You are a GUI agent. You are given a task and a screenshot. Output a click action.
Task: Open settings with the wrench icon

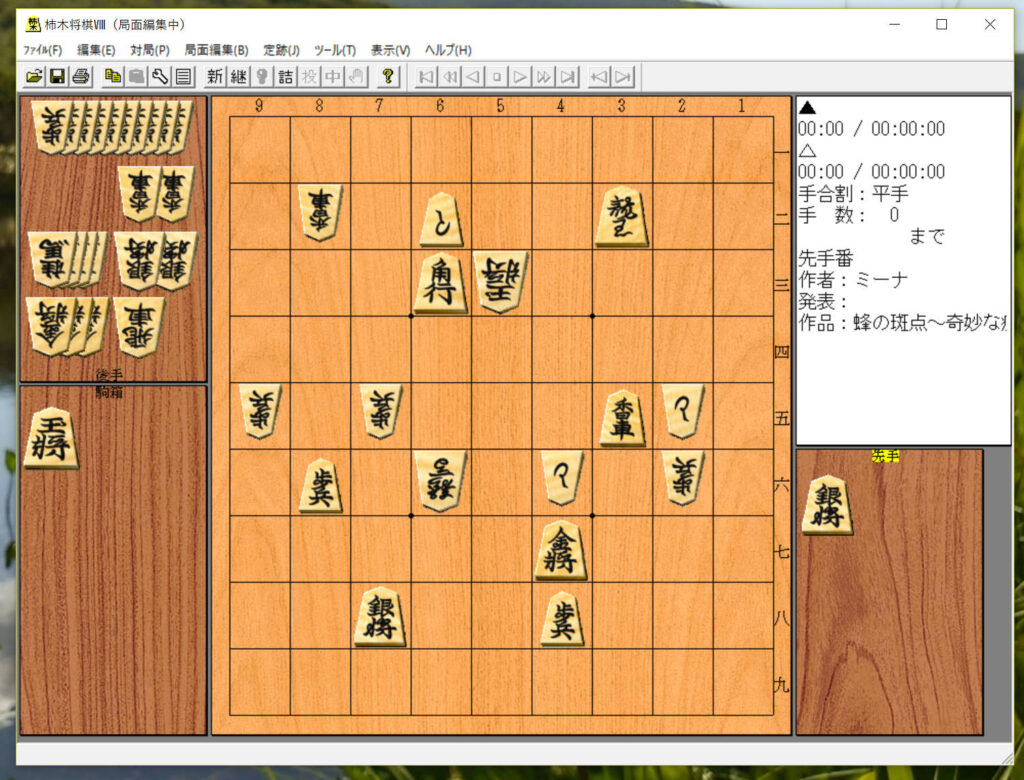[x=160, y=76]
